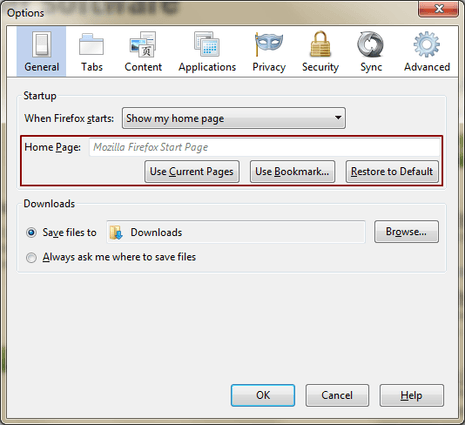465x425 pixels.
Task: Click the Use Bookmark button
Action: point(292,172)
